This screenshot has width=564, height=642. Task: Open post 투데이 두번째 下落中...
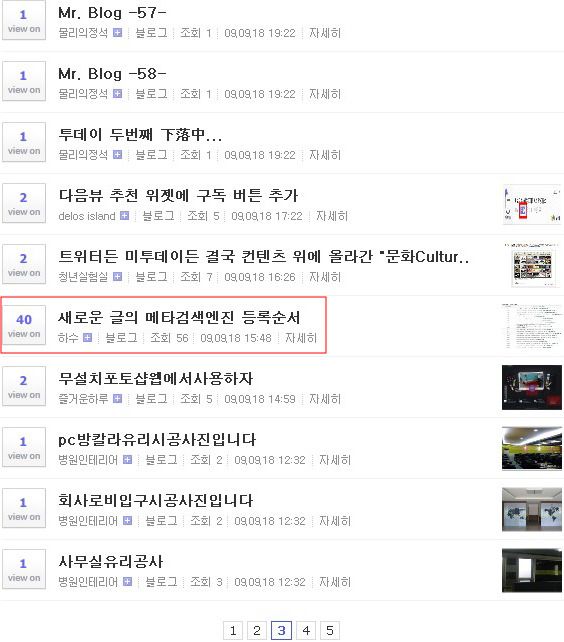[x=140, y=134]
